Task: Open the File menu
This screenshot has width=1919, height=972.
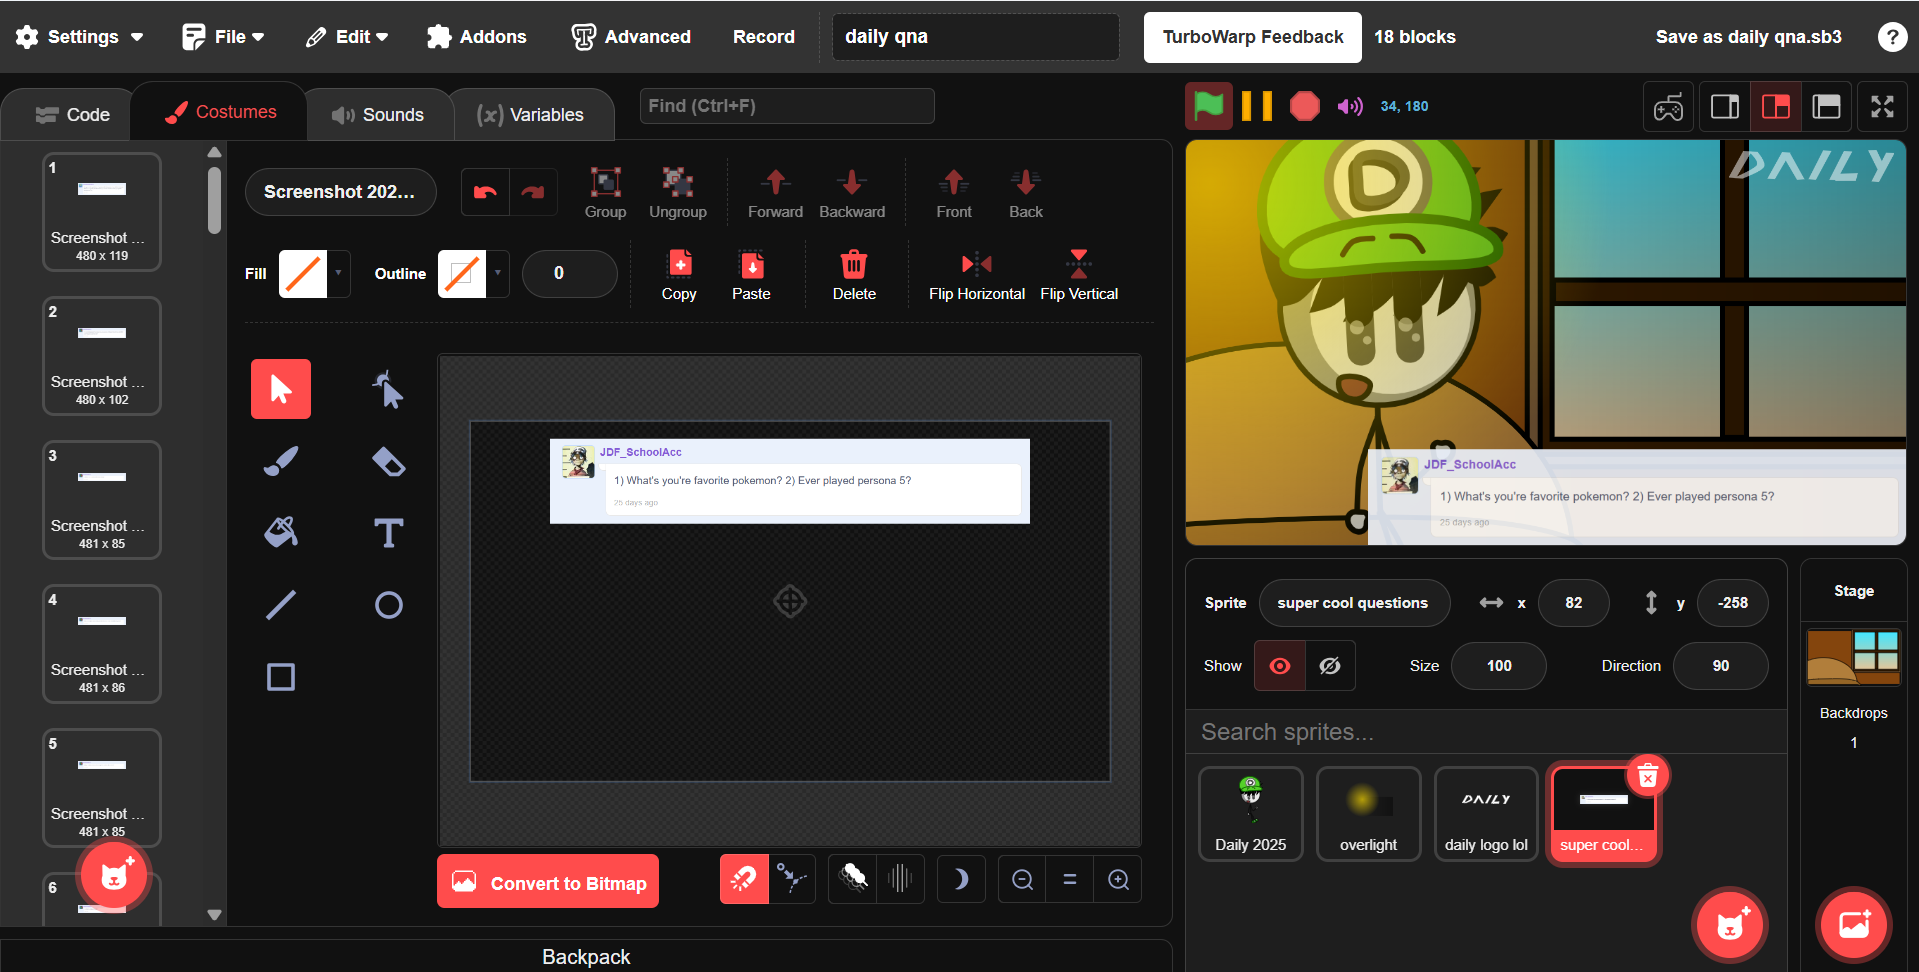Action: [x=224, y=37]
